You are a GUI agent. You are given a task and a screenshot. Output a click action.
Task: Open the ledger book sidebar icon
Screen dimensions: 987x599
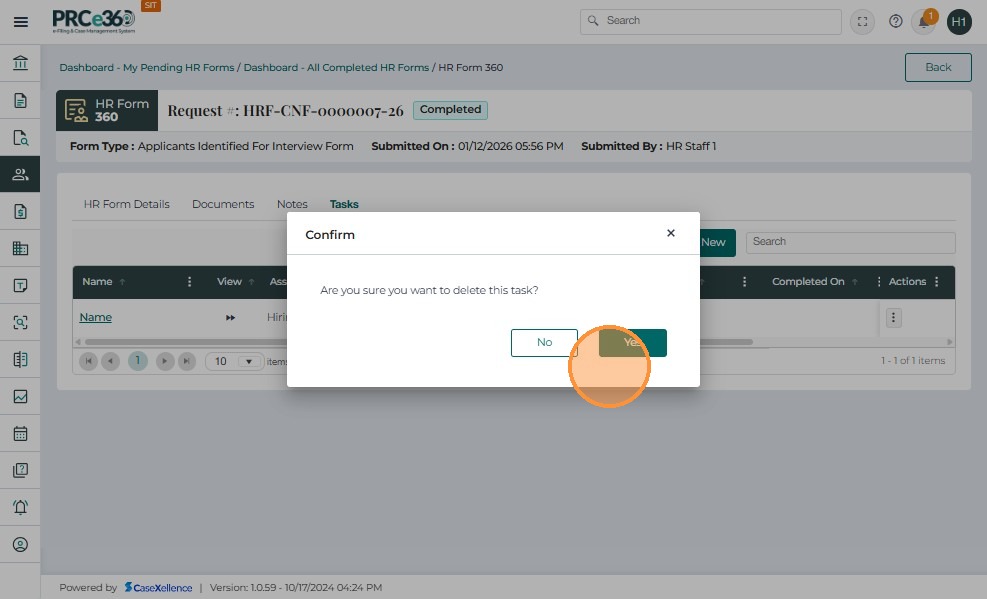(x=20, y=359)
